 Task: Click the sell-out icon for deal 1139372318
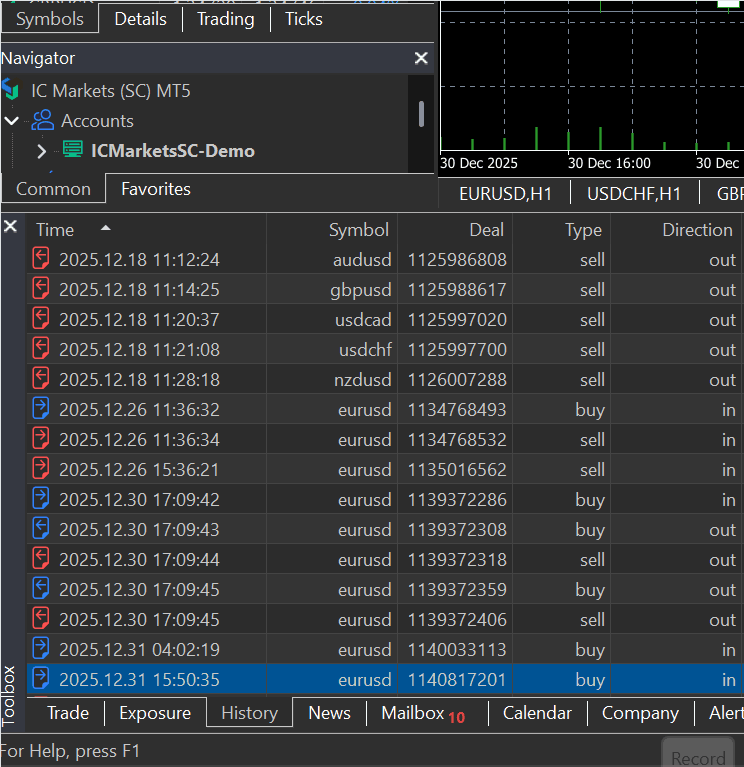(41, 559)
